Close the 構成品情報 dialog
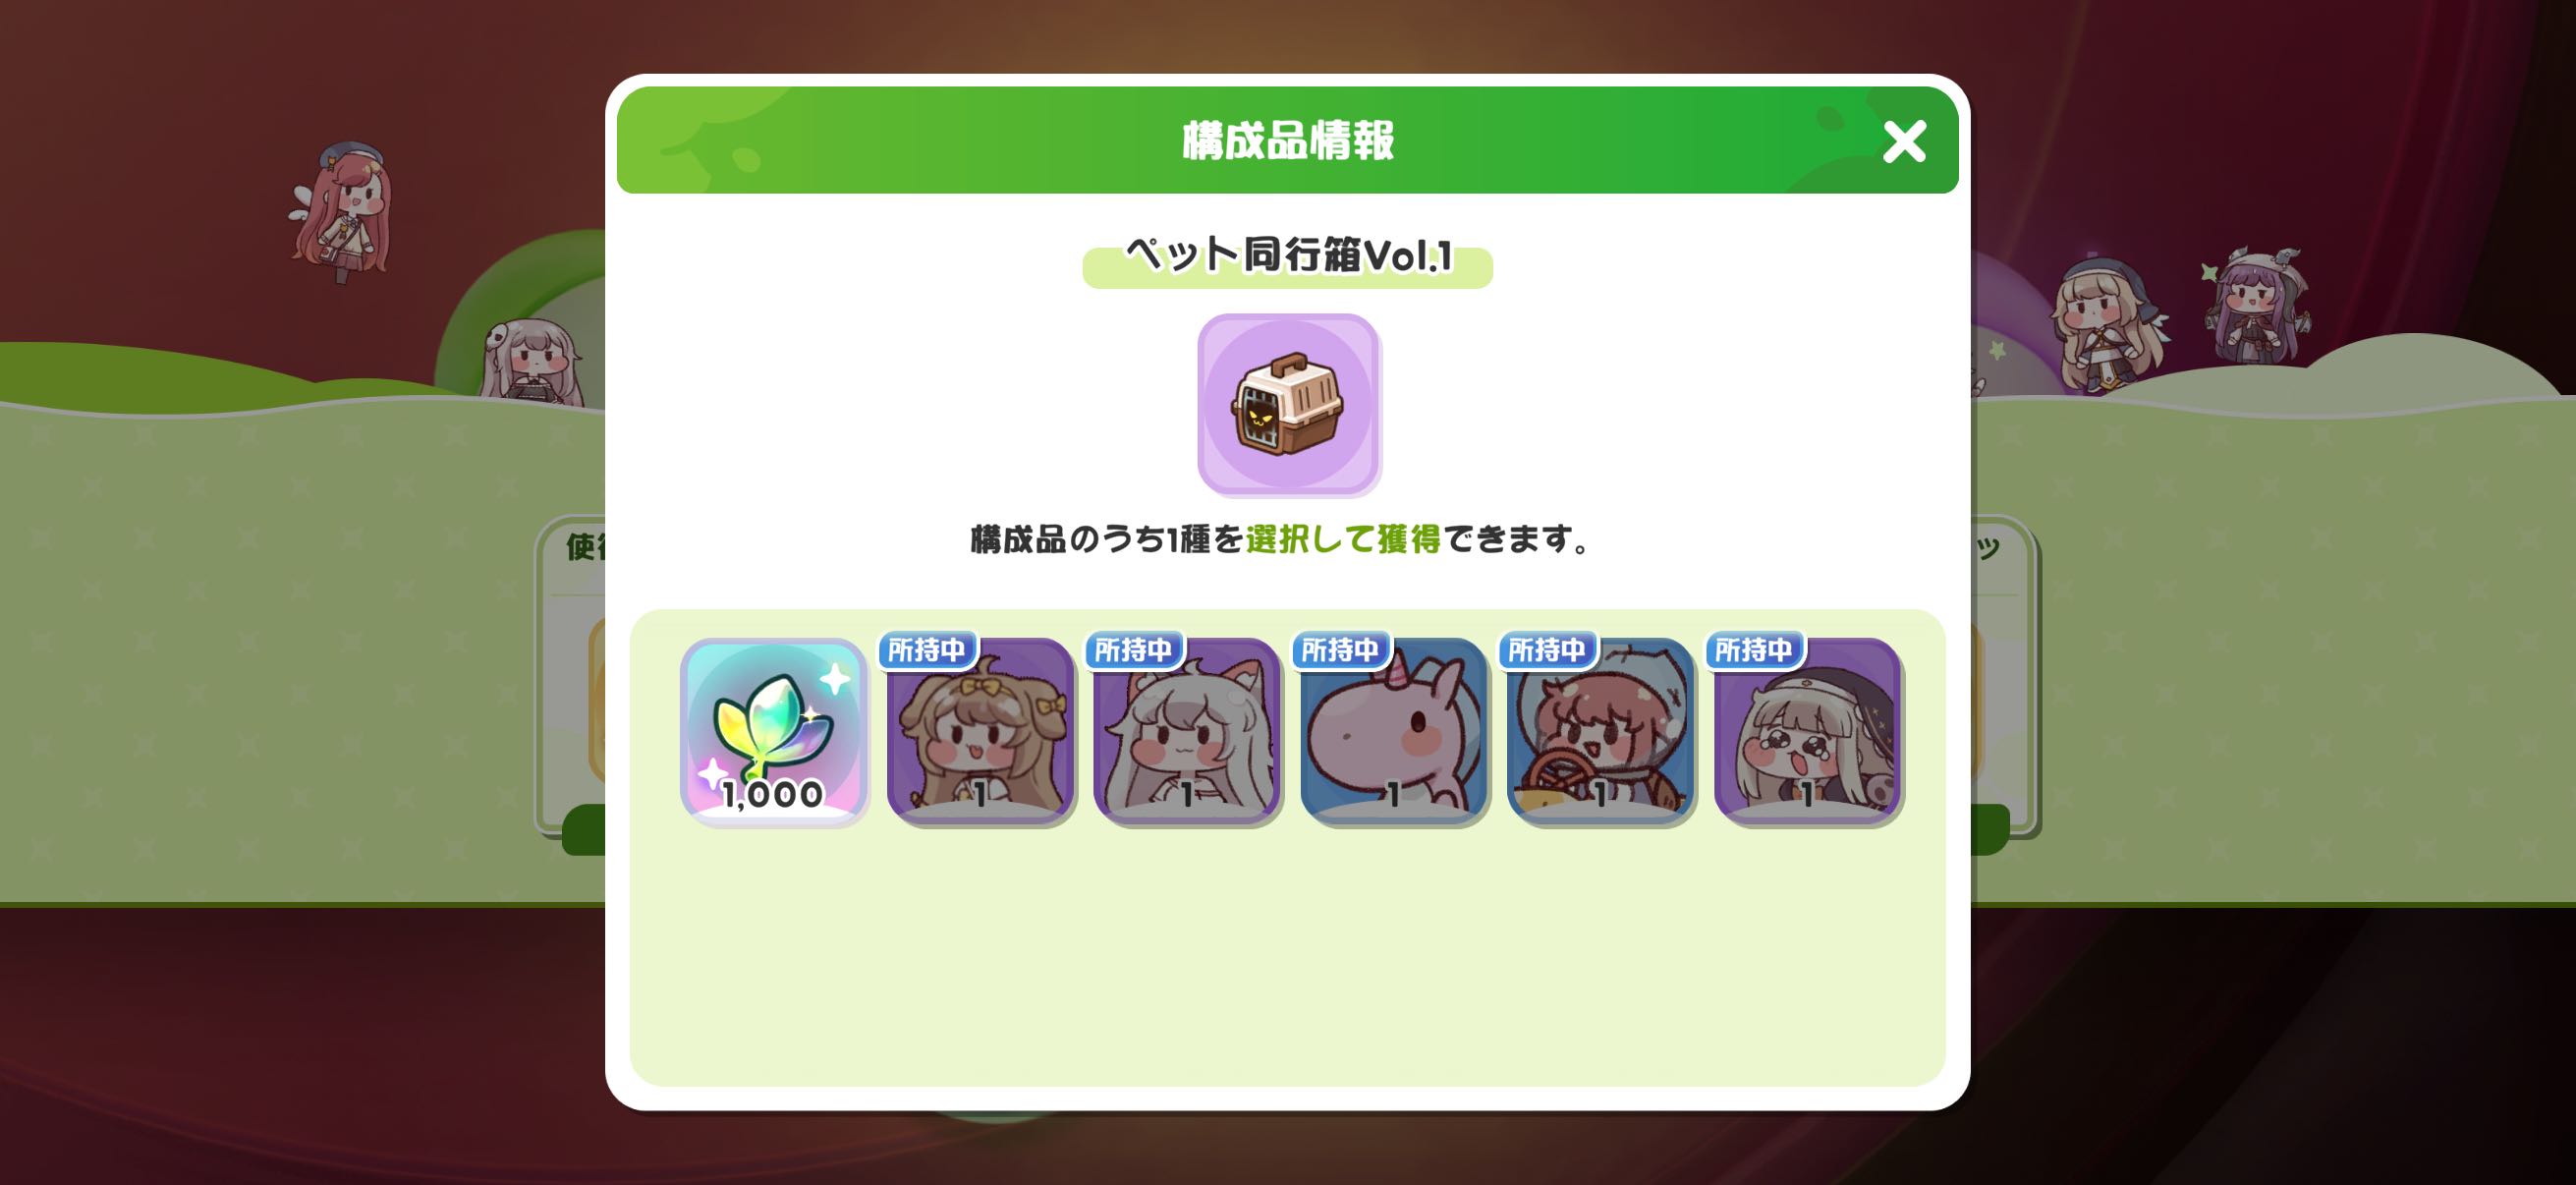Viewport: 2576px width, 1185px height. tap(1904, 142)
